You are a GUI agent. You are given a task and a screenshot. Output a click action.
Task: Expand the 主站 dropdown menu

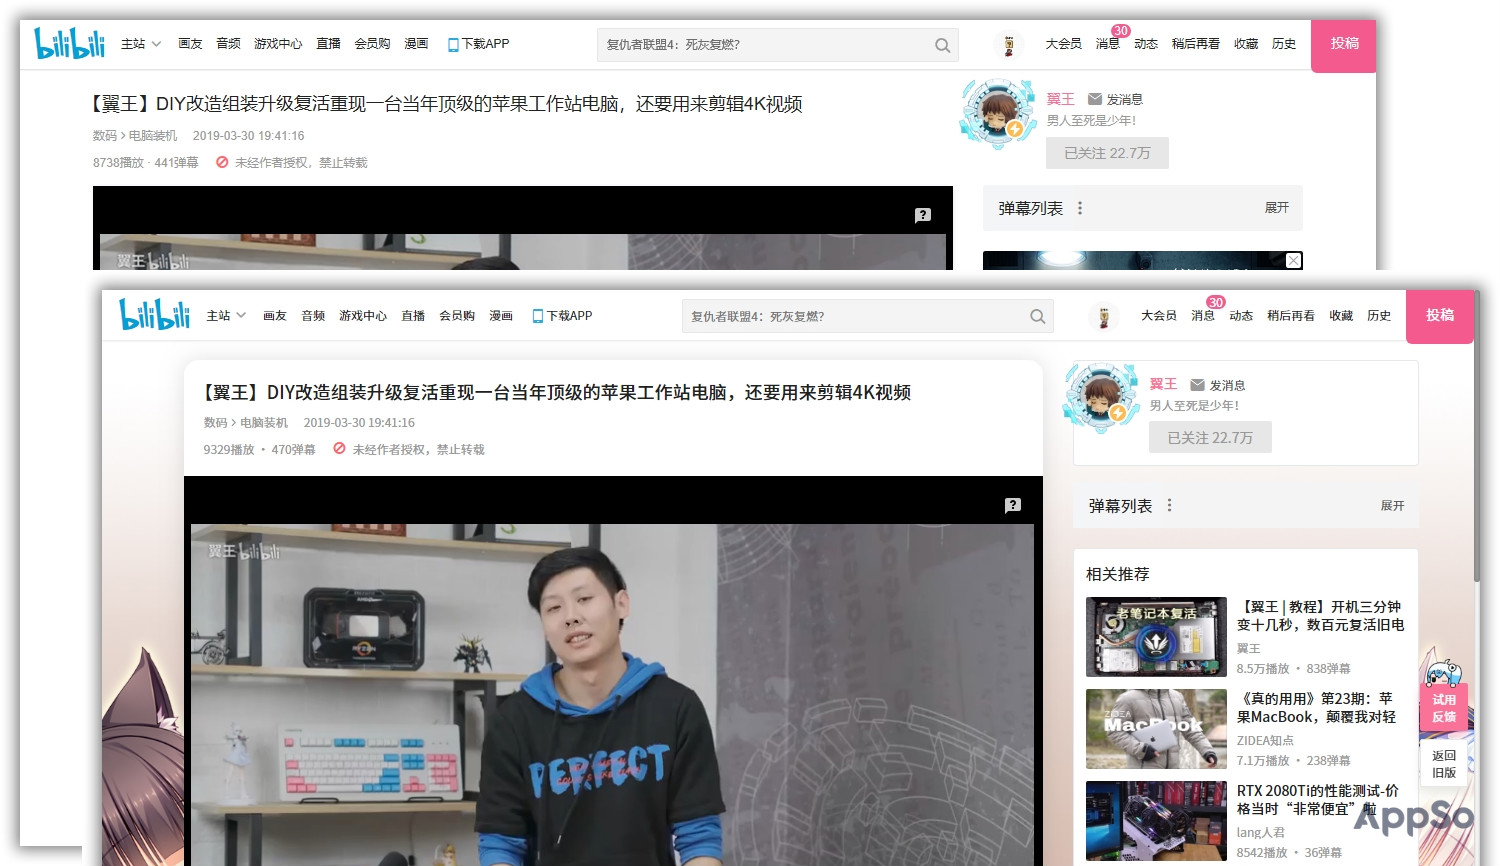tap(223, 315)
